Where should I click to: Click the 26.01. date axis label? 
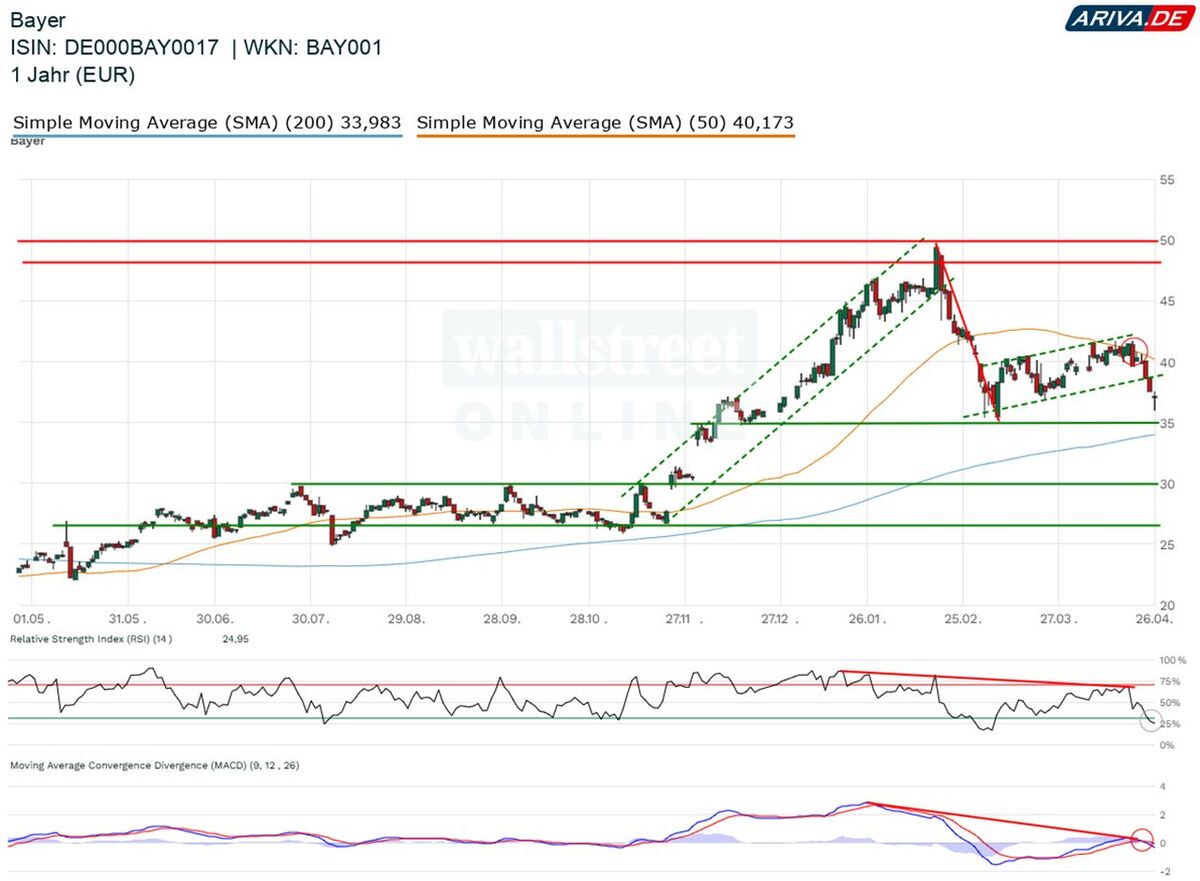(868, 620)
